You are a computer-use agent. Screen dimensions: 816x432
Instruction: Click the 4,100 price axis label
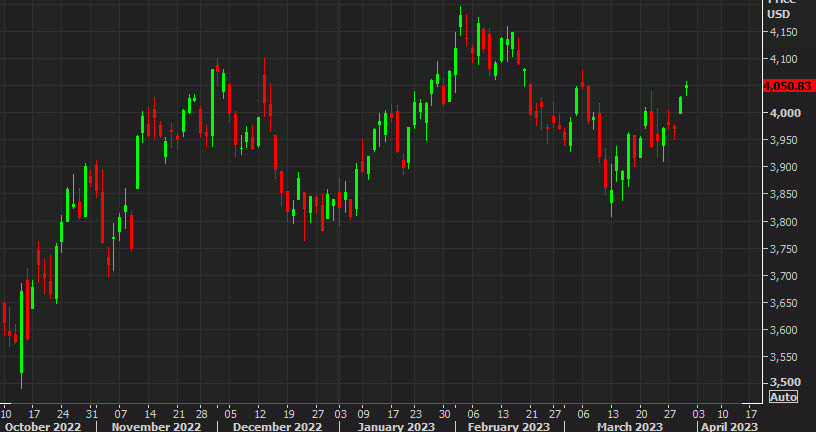[783, 59]
